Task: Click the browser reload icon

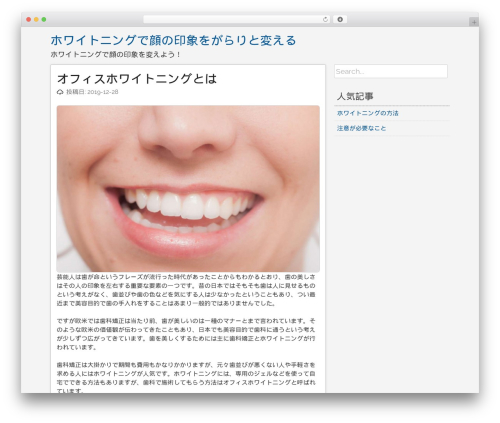Action: 325,20
